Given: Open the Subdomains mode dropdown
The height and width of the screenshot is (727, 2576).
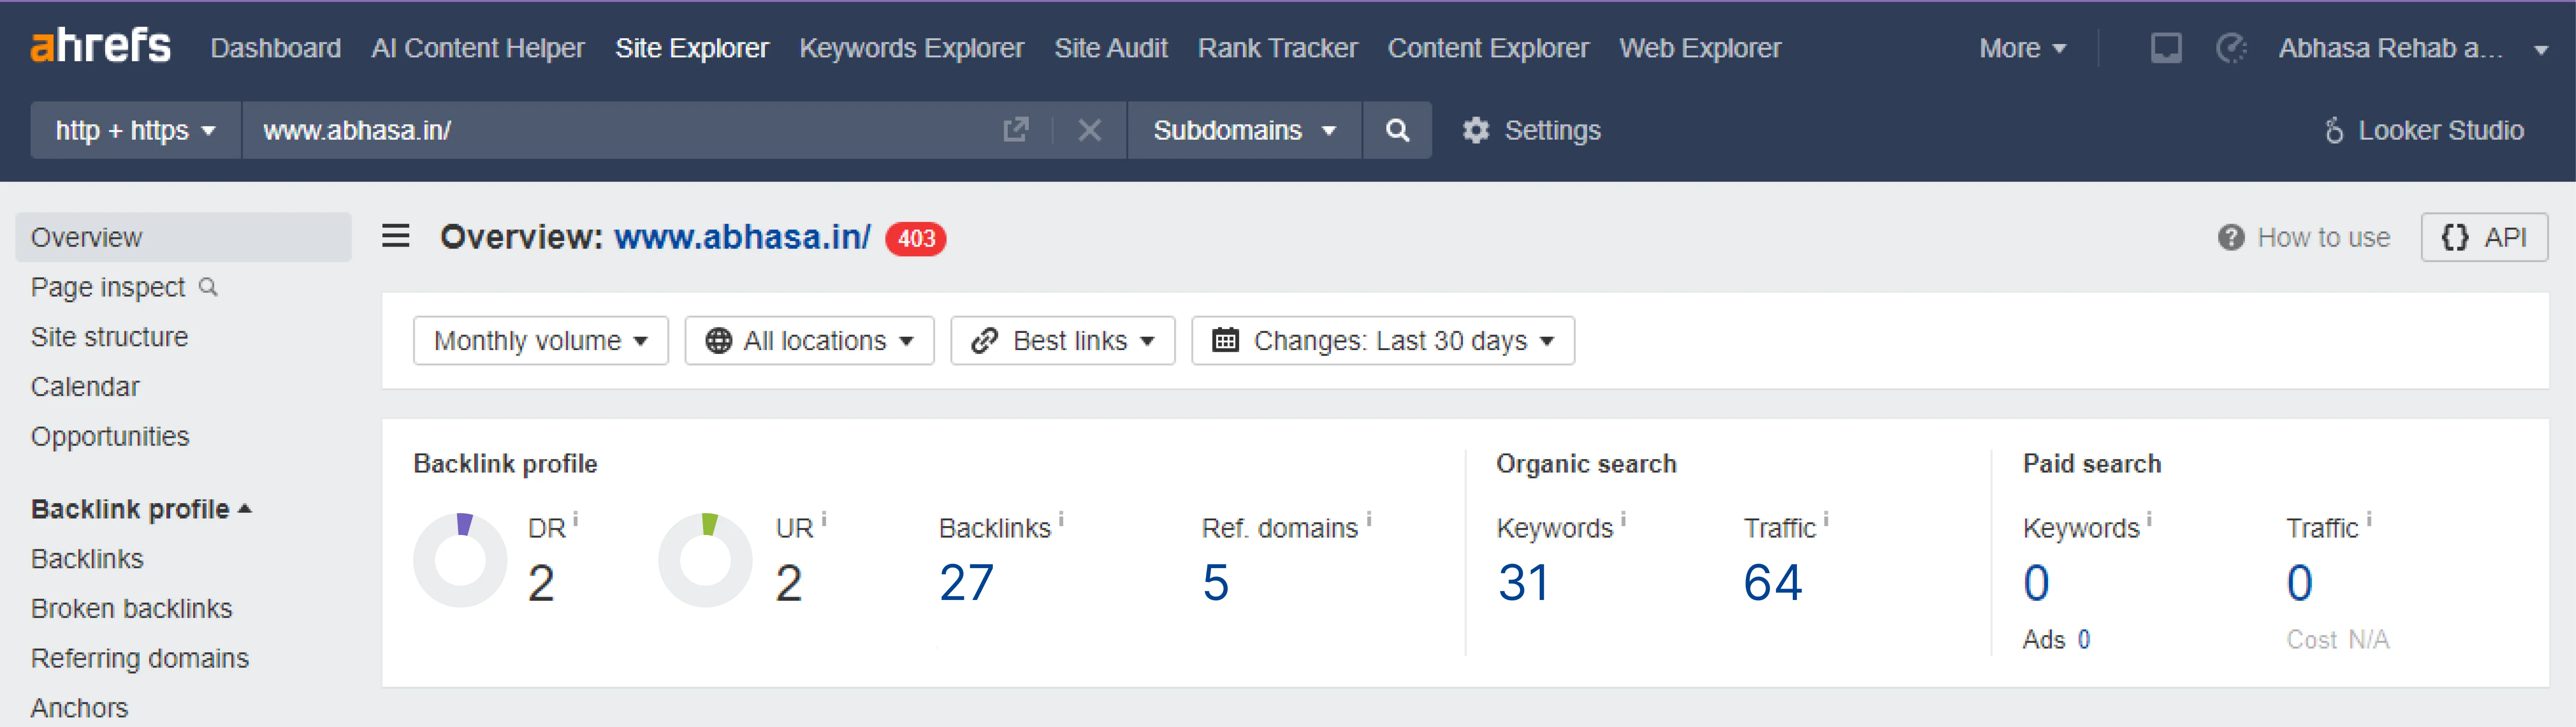Looking at the screenshot, I should [x=1244, y=130].
